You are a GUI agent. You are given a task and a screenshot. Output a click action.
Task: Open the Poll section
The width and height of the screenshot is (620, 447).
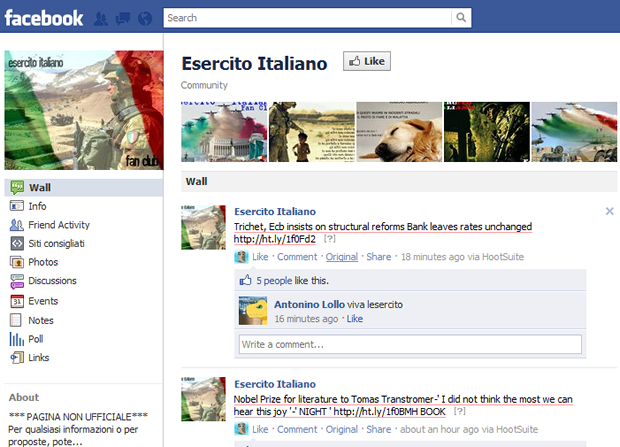36,339
